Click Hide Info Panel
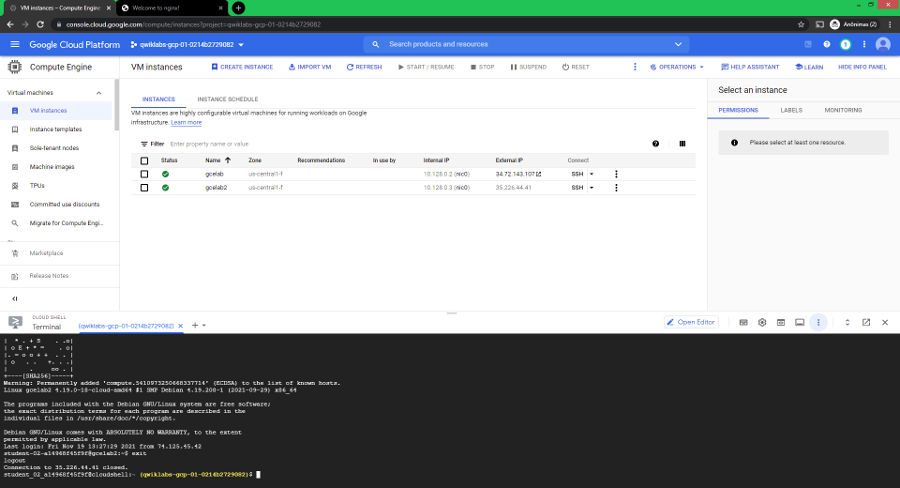This screenshot has width=900, height=488. click(x=862, y=67)
